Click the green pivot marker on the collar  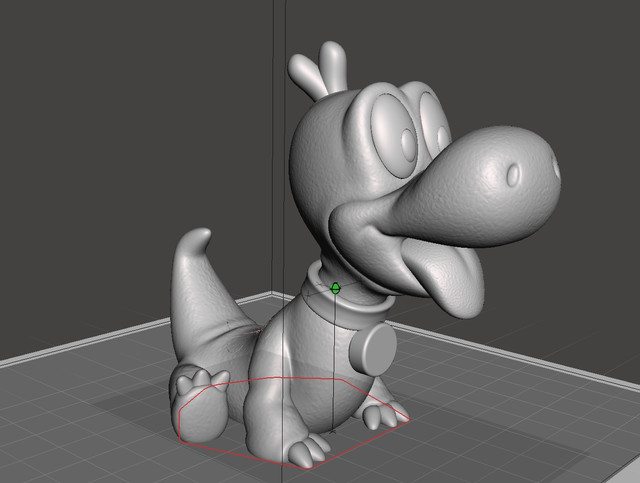(335, 288)
